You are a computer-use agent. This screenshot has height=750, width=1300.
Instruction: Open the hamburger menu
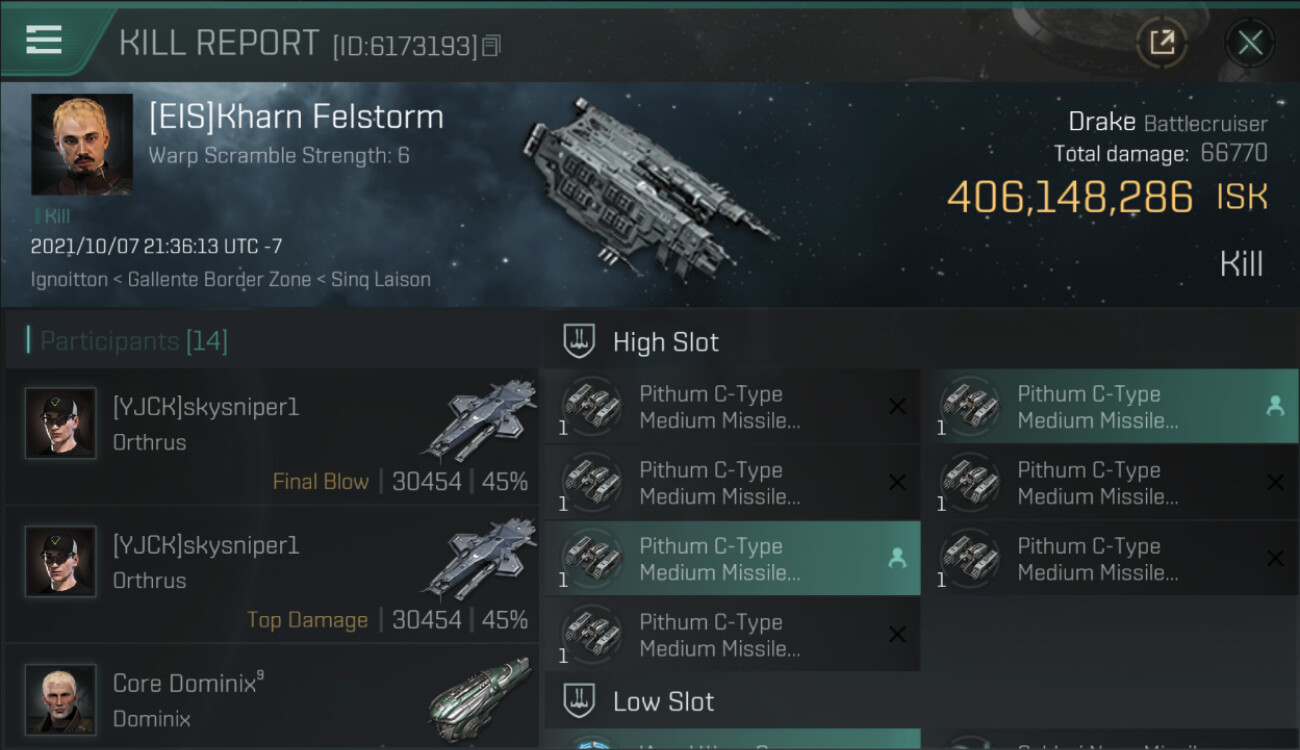pos(44,40)
